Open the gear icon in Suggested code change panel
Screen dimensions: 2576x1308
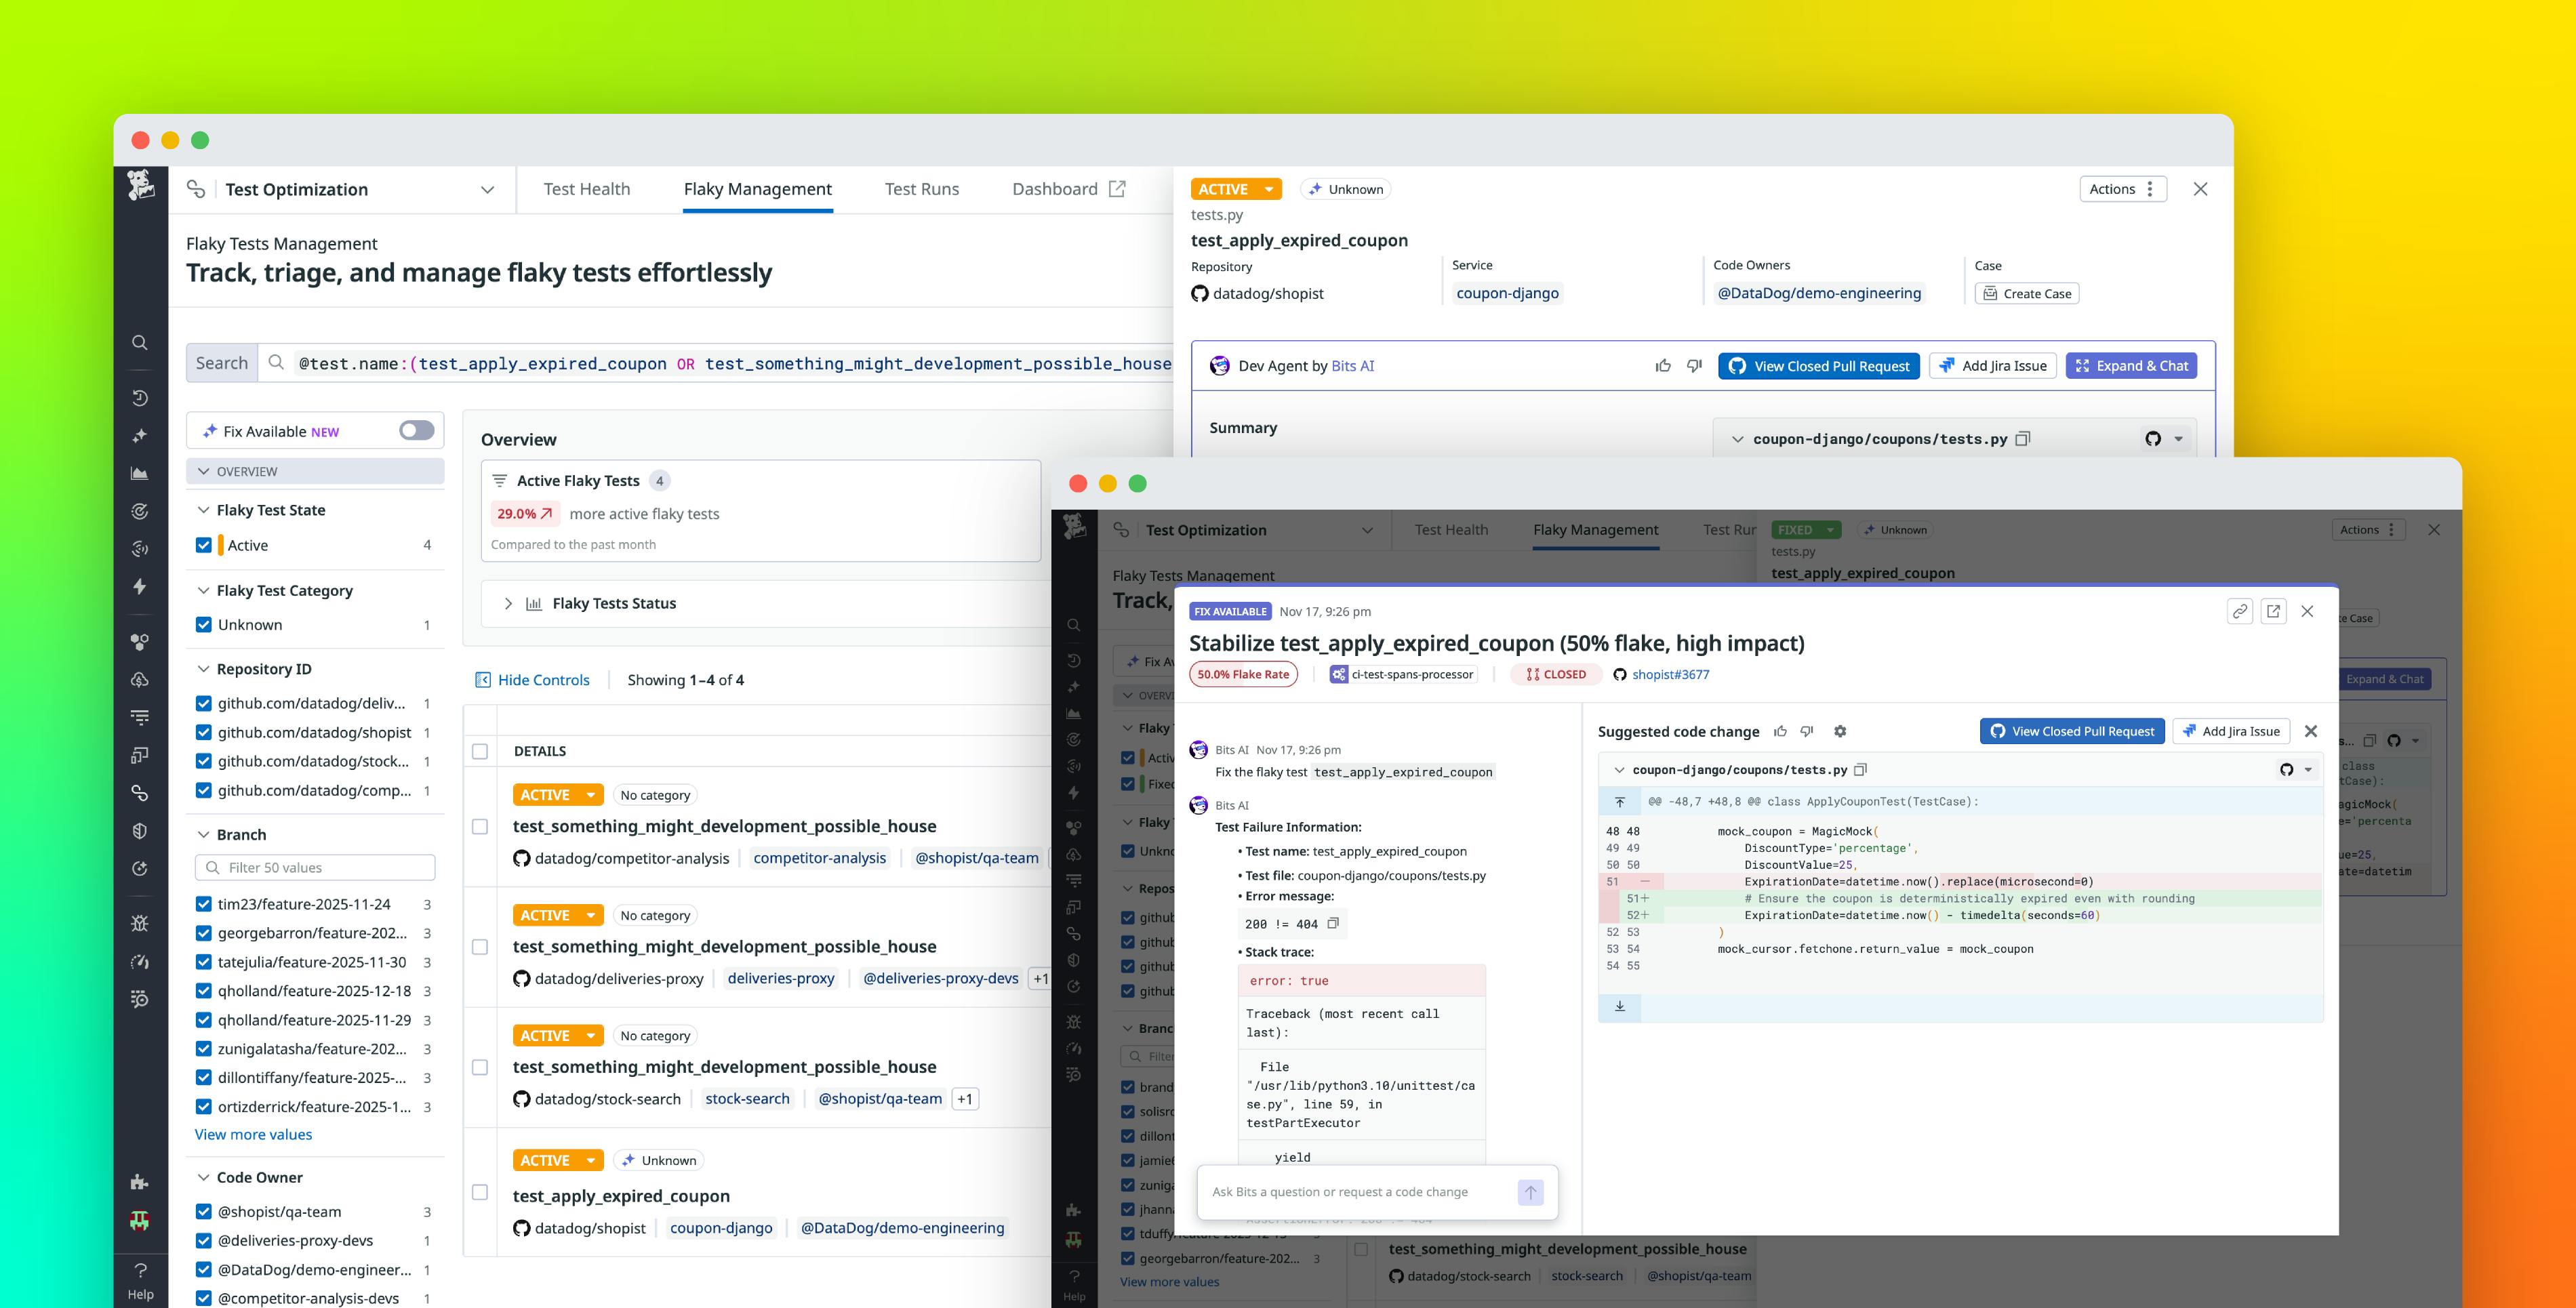tap(1840, 731)
